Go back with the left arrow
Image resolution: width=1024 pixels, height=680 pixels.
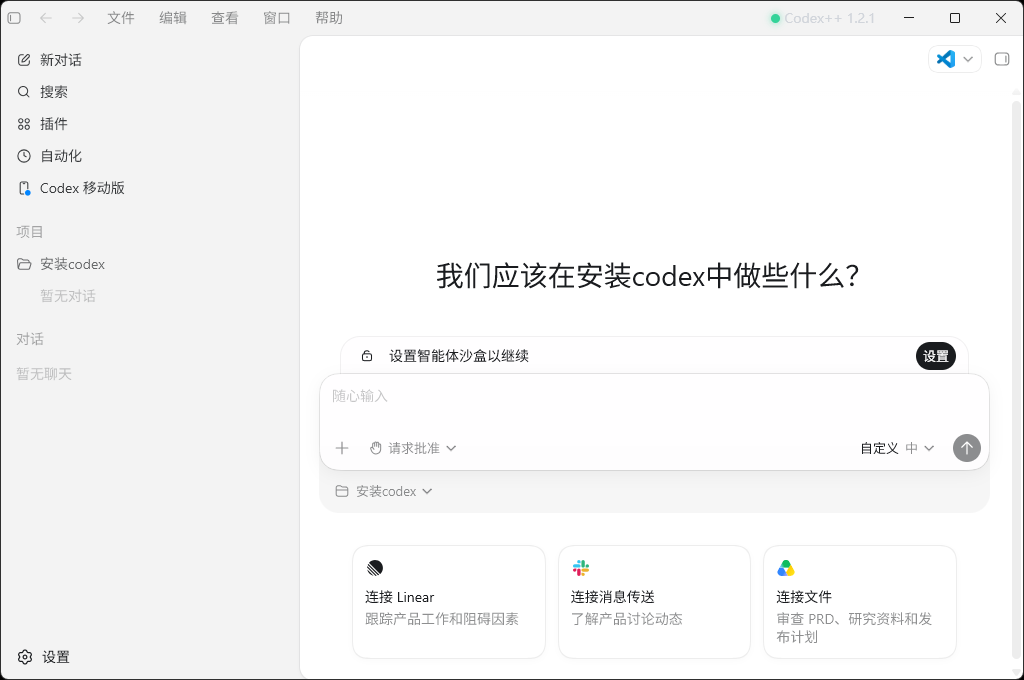click(x=46, y=18)
